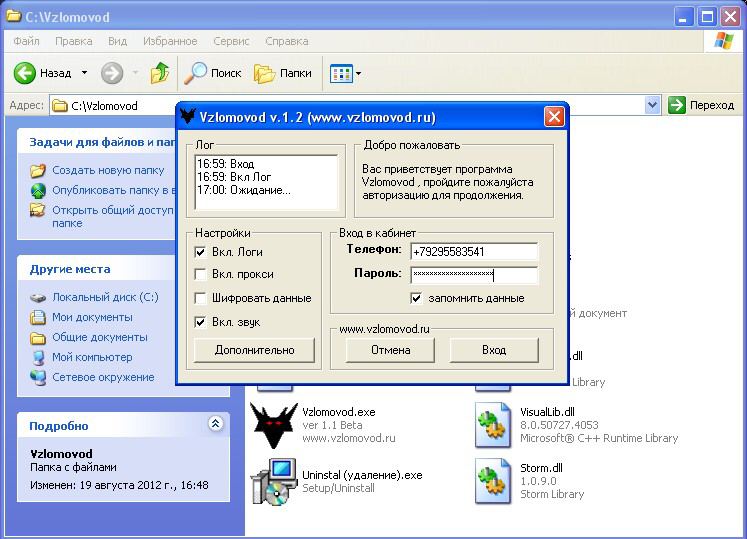Open the Views icon in the toolbar

point(341,73)
